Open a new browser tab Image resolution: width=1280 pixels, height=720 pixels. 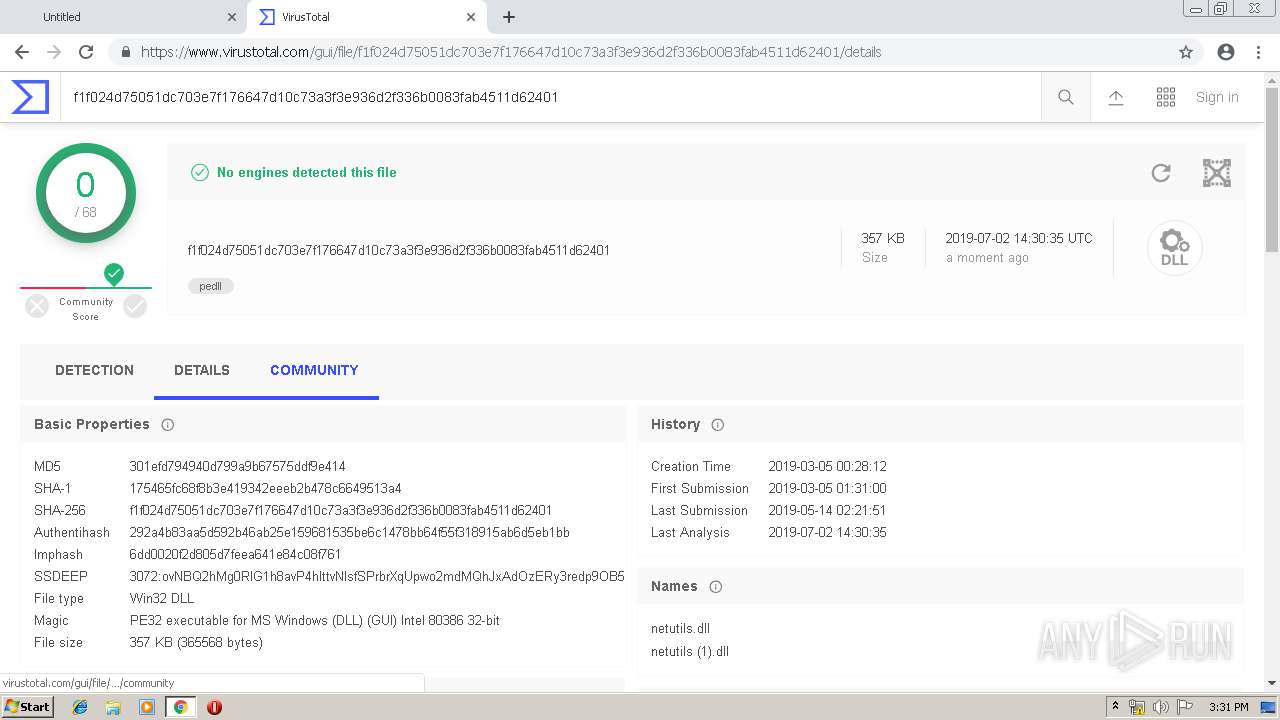[x=509, y=17]
